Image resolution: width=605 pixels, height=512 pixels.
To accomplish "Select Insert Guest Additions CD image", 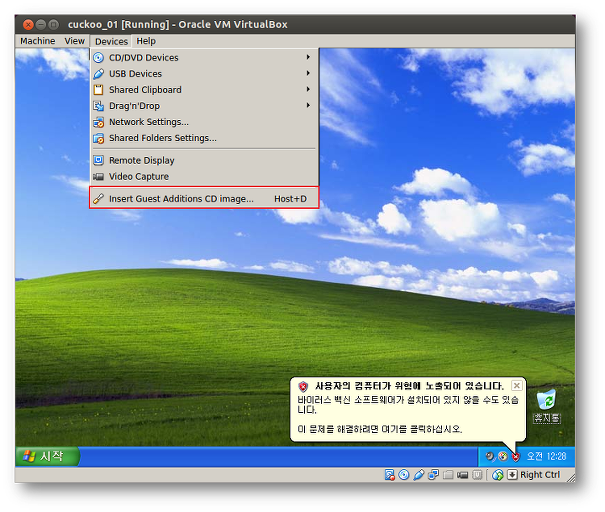I will click(204, 198).
